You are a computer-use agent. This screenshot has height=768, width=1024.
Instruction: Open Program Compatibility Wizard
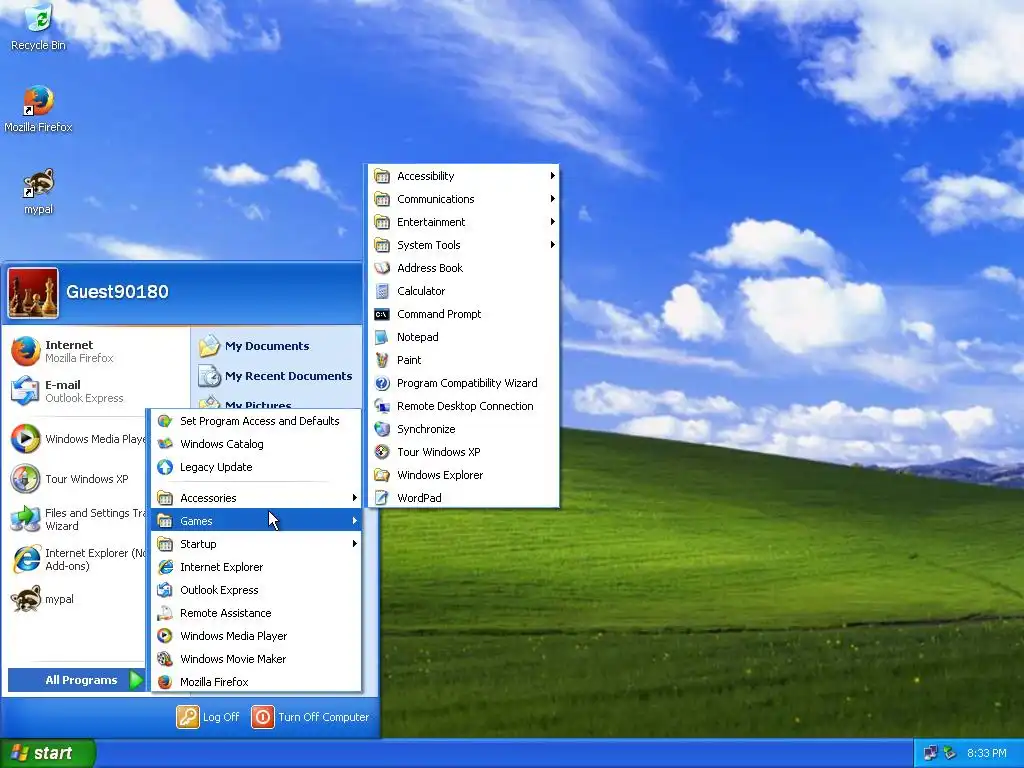pos(464,383)
